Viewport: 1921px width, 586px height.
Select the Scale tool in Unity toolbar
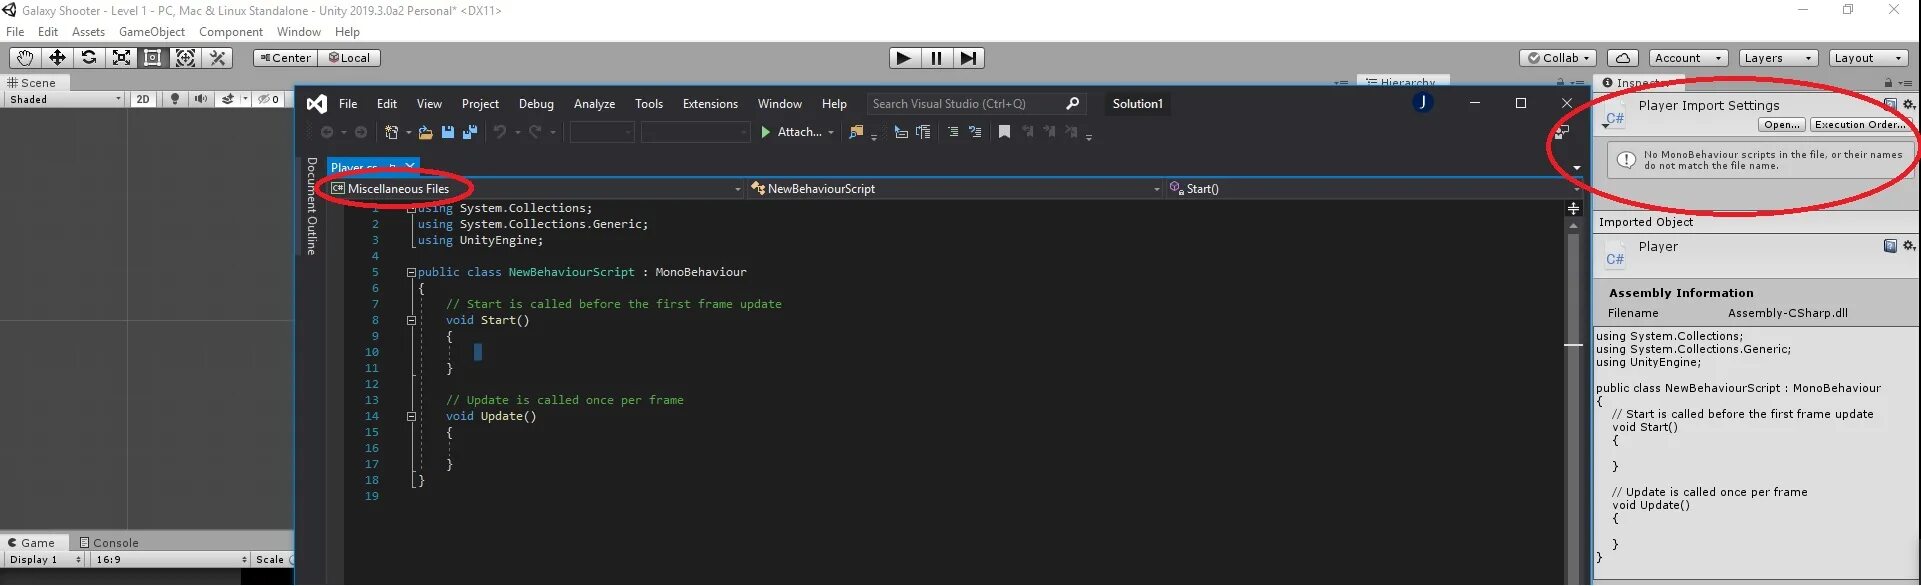click(121, 58)
